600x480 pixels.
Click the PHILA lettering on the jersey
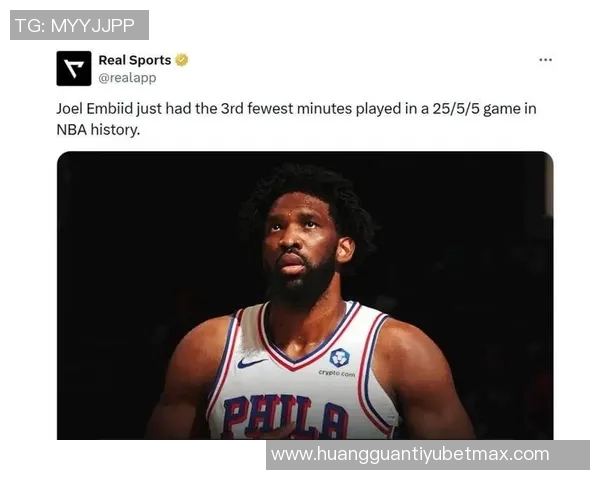pyautogui.click(x=286, y=417)
